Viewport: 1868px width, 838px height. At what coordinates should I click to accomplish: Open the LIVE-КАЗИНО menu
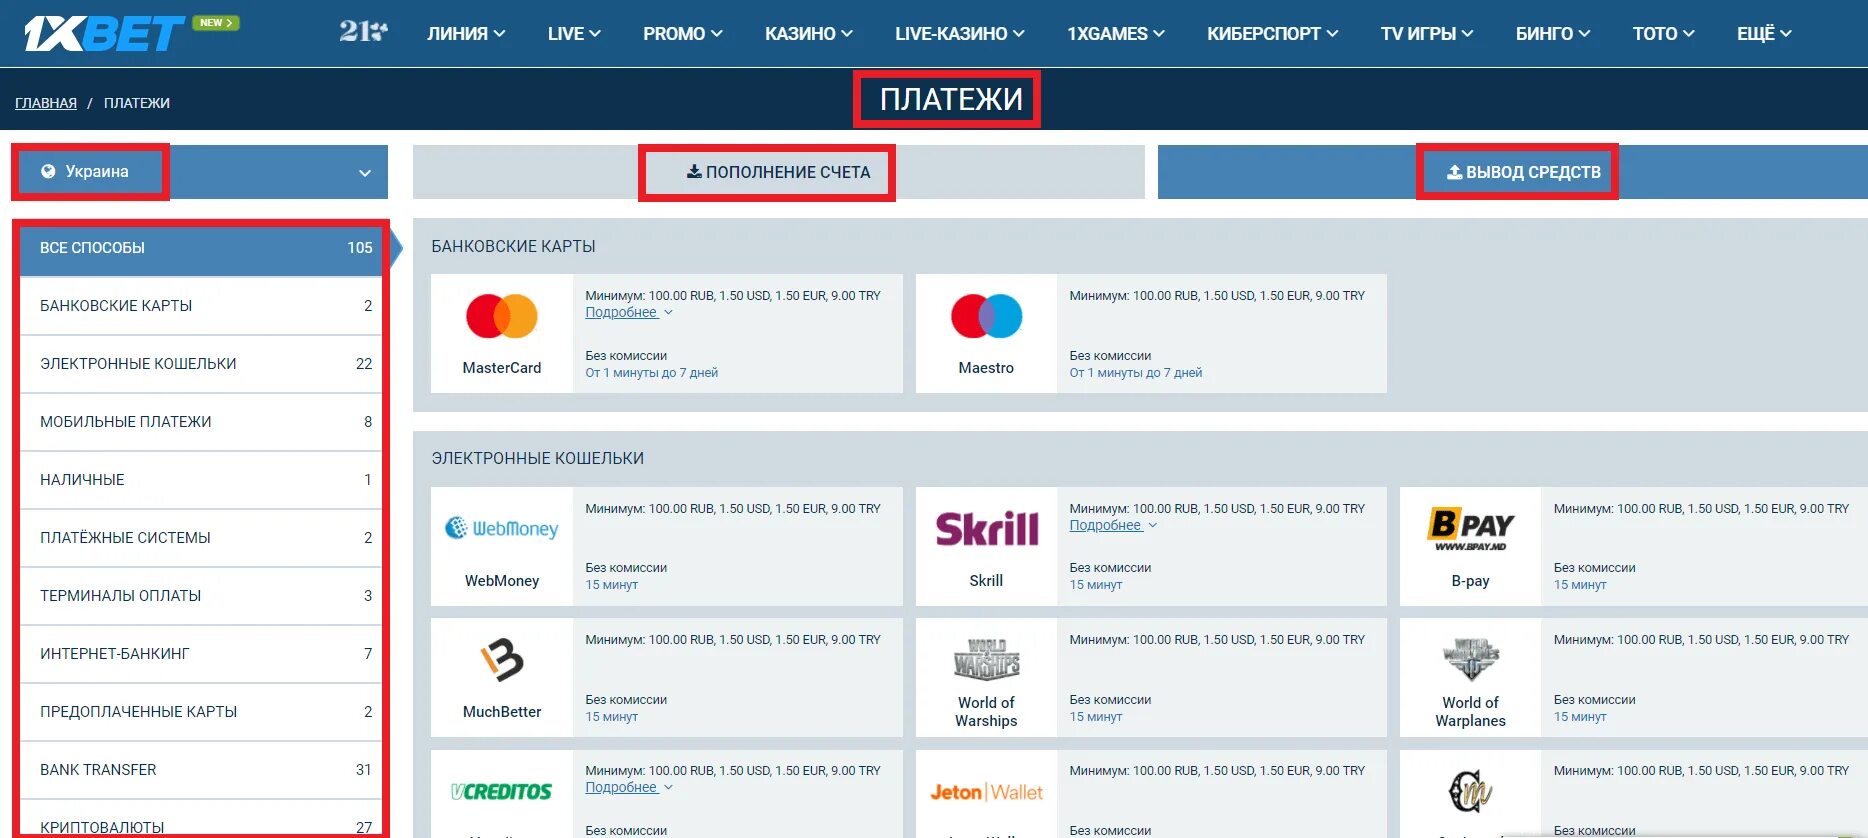coord(960,34)
